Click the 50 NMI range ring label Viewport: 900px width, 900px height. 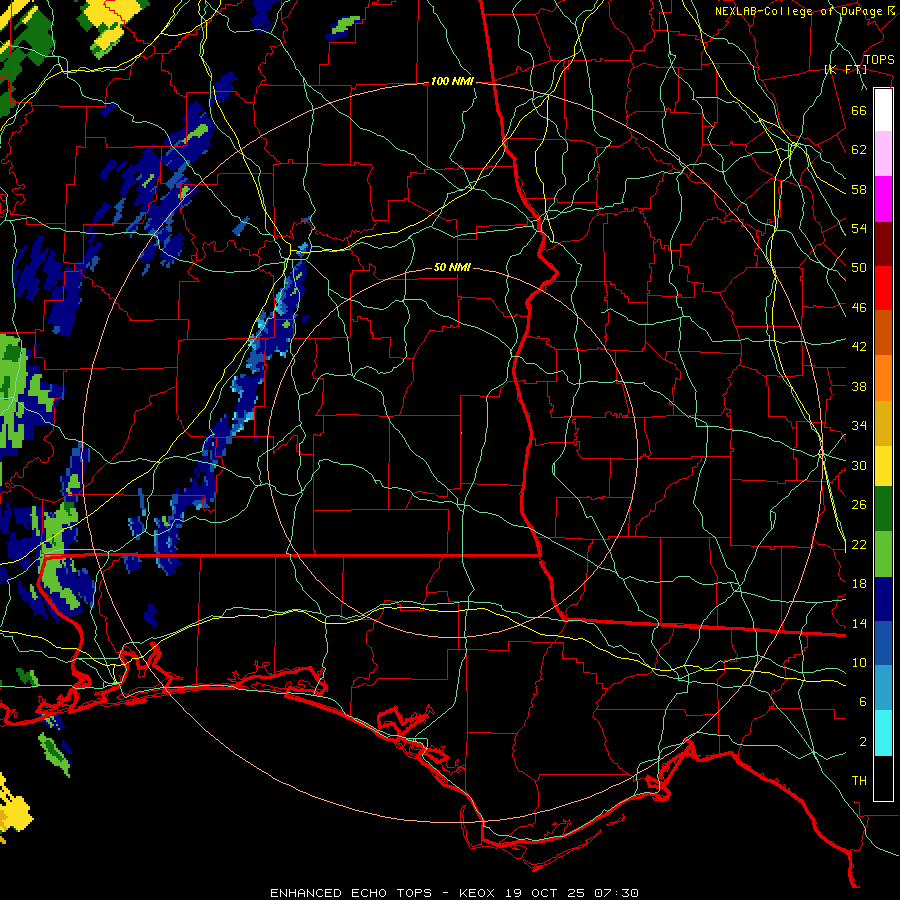452,267
